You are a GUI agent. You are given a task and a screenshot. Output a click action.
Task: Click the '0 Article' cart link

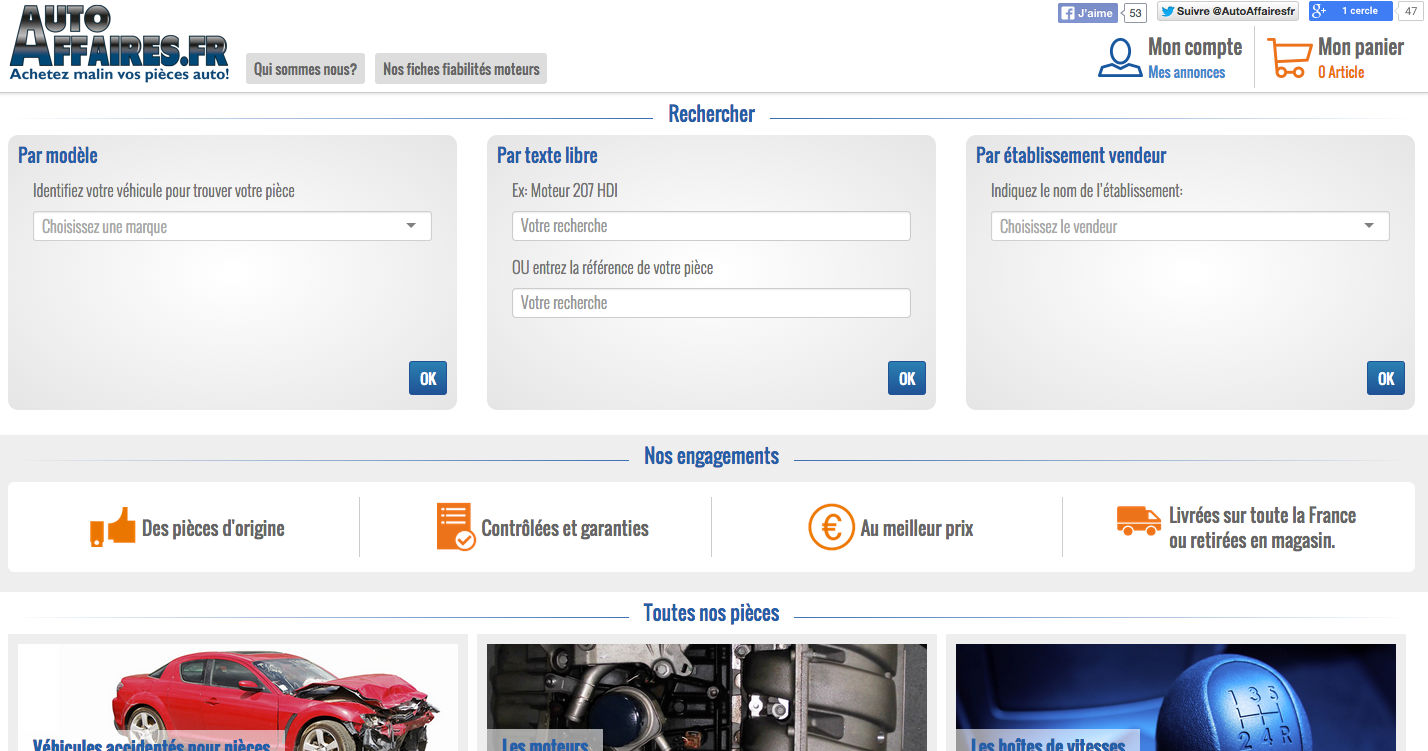(x=1341, y=72)
